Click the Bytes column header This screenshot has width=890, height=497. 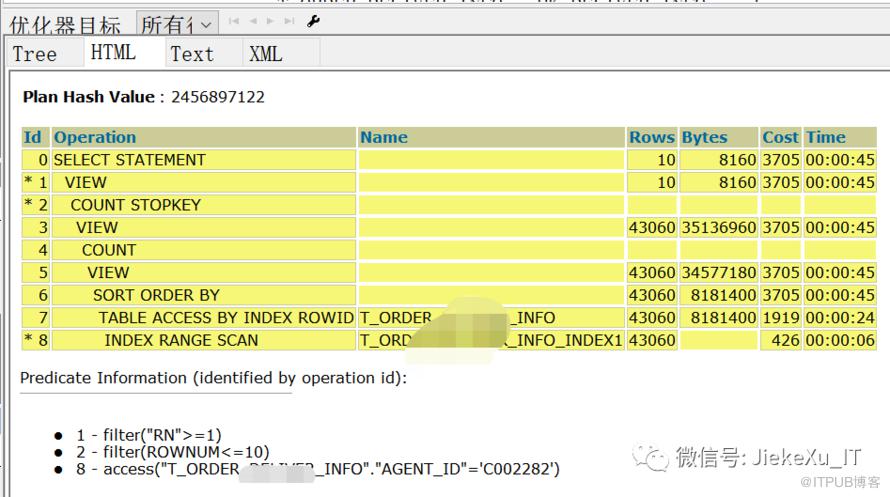705,138
